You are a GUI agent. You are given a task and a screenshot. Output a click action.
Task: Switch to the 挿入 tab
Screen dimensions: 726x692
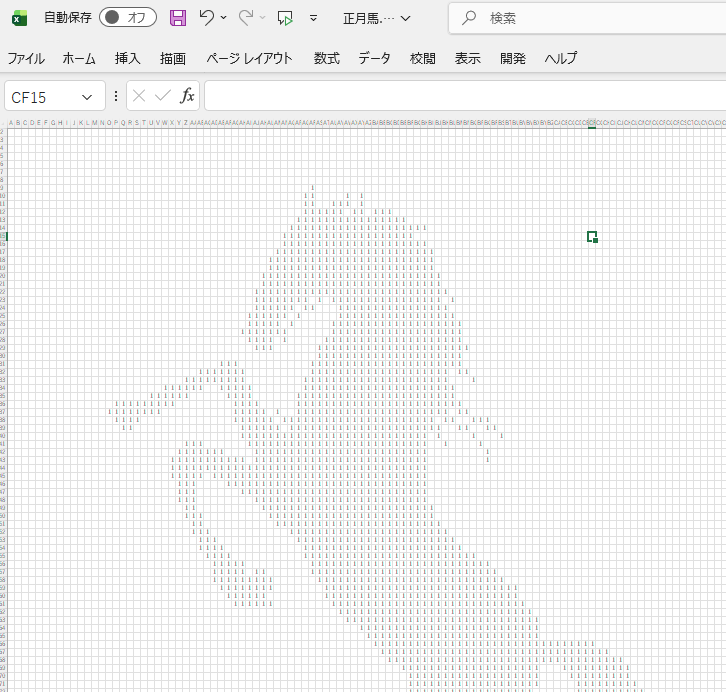point(128,58)
